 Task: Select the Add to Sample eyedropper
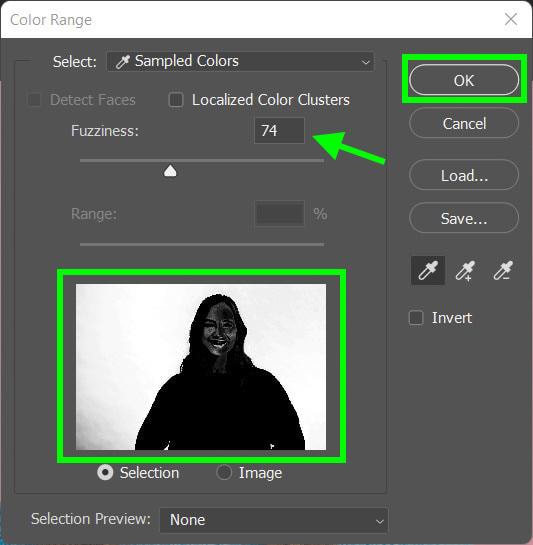[465, 270]
